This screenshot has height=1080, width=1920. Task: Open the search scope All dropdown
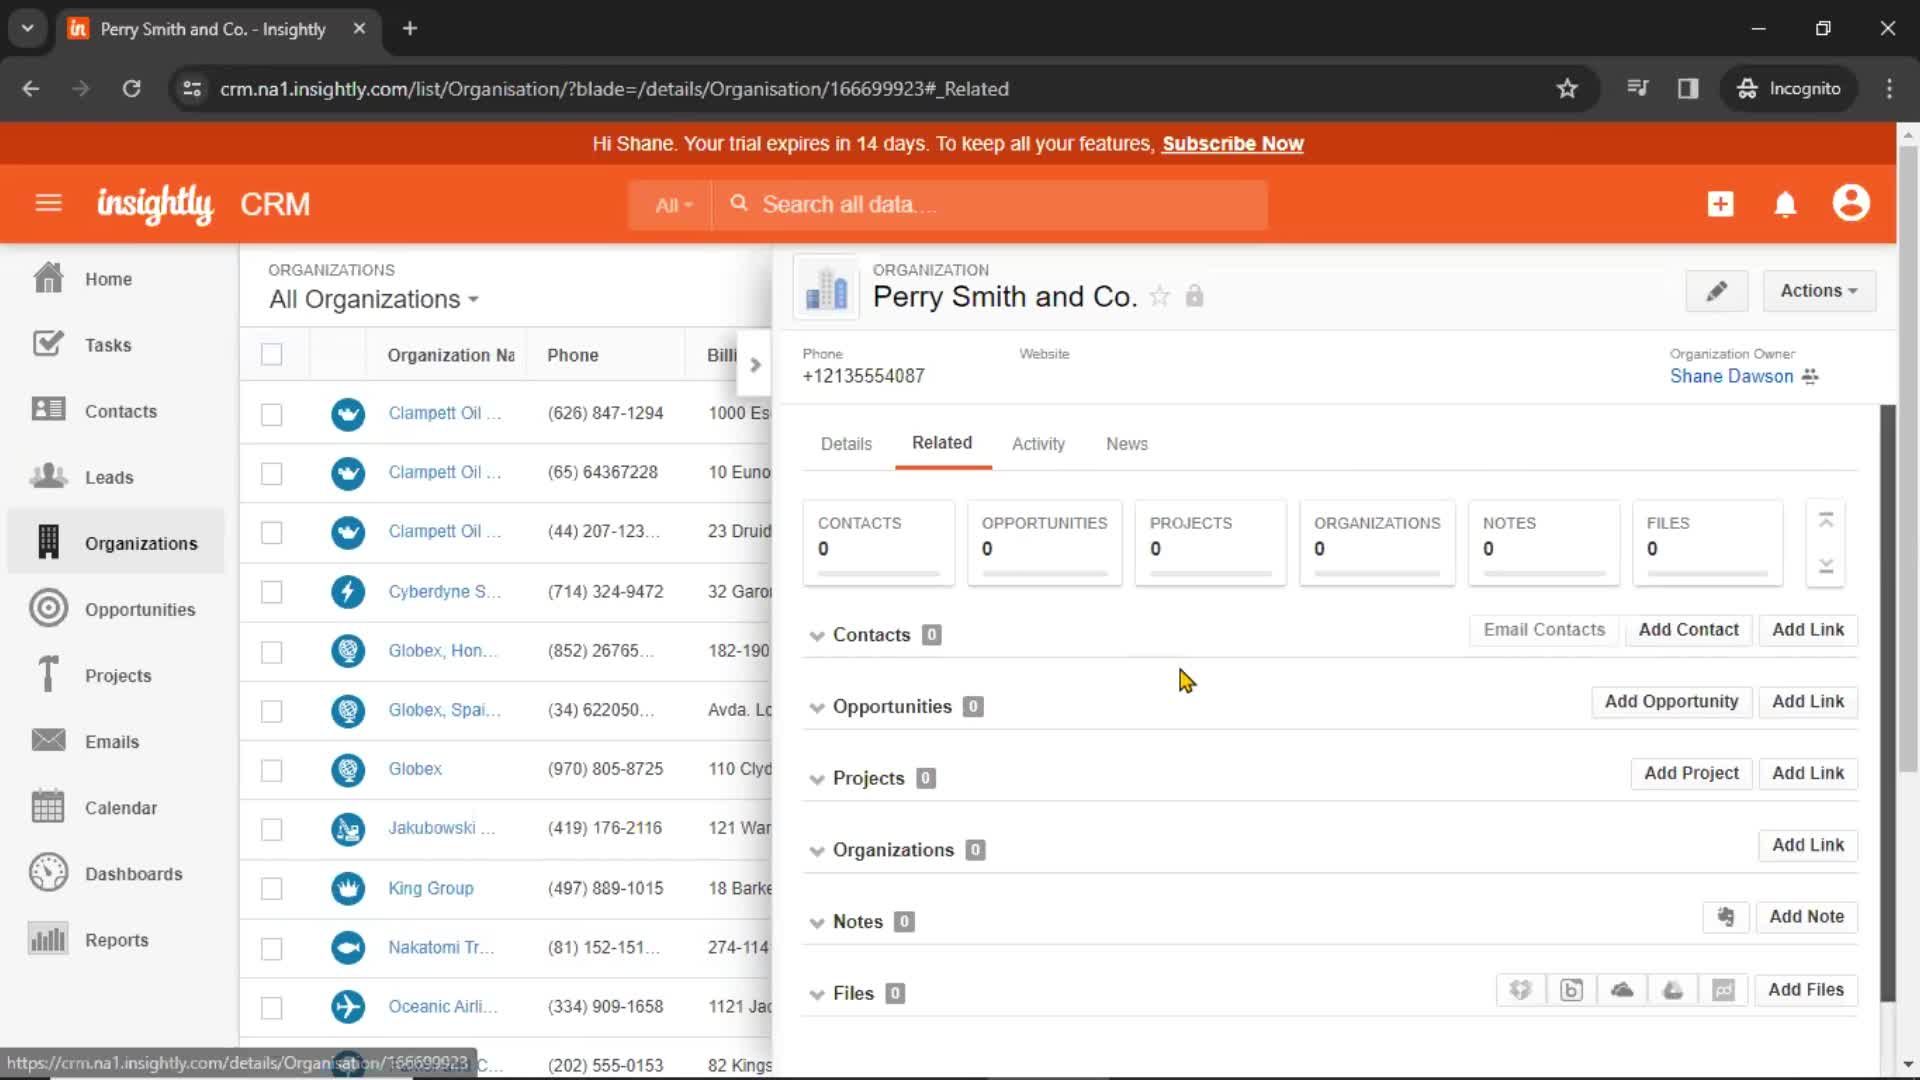pos(673,205)
